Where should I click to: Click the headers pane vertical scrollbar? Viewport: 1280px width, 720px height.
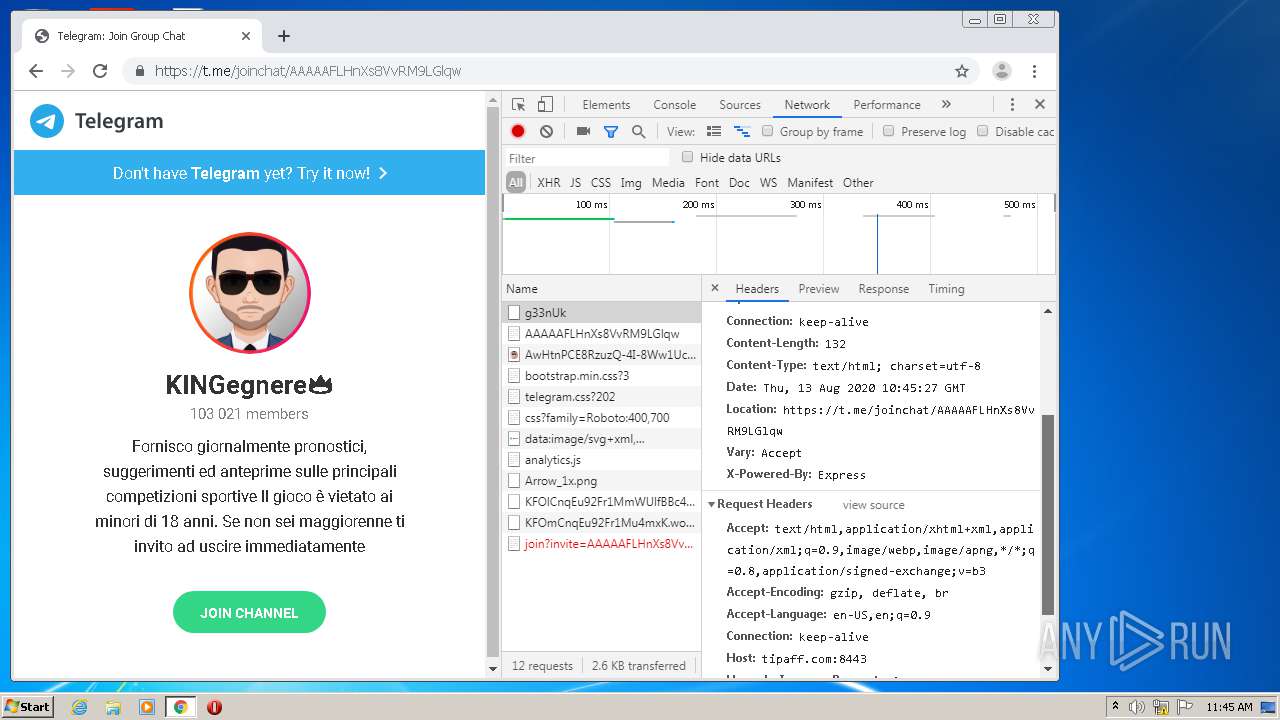pos(1048,515)
